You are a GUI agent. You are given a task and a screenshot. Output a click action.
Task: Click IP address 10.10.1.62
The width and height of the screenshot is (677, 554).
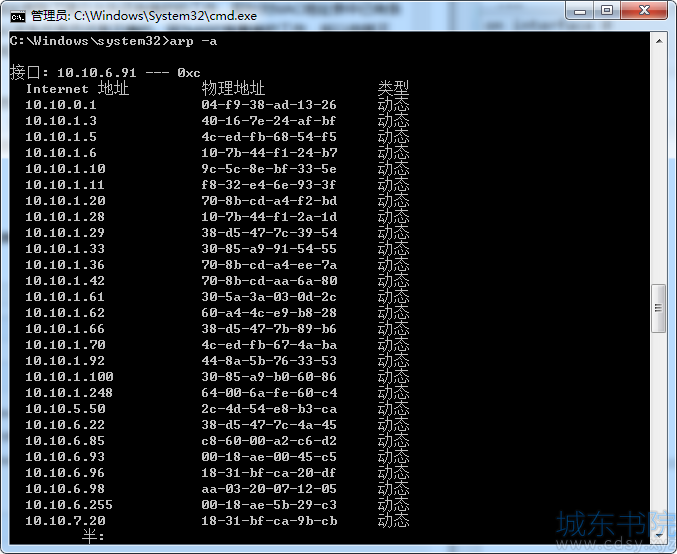pos(65,313)
